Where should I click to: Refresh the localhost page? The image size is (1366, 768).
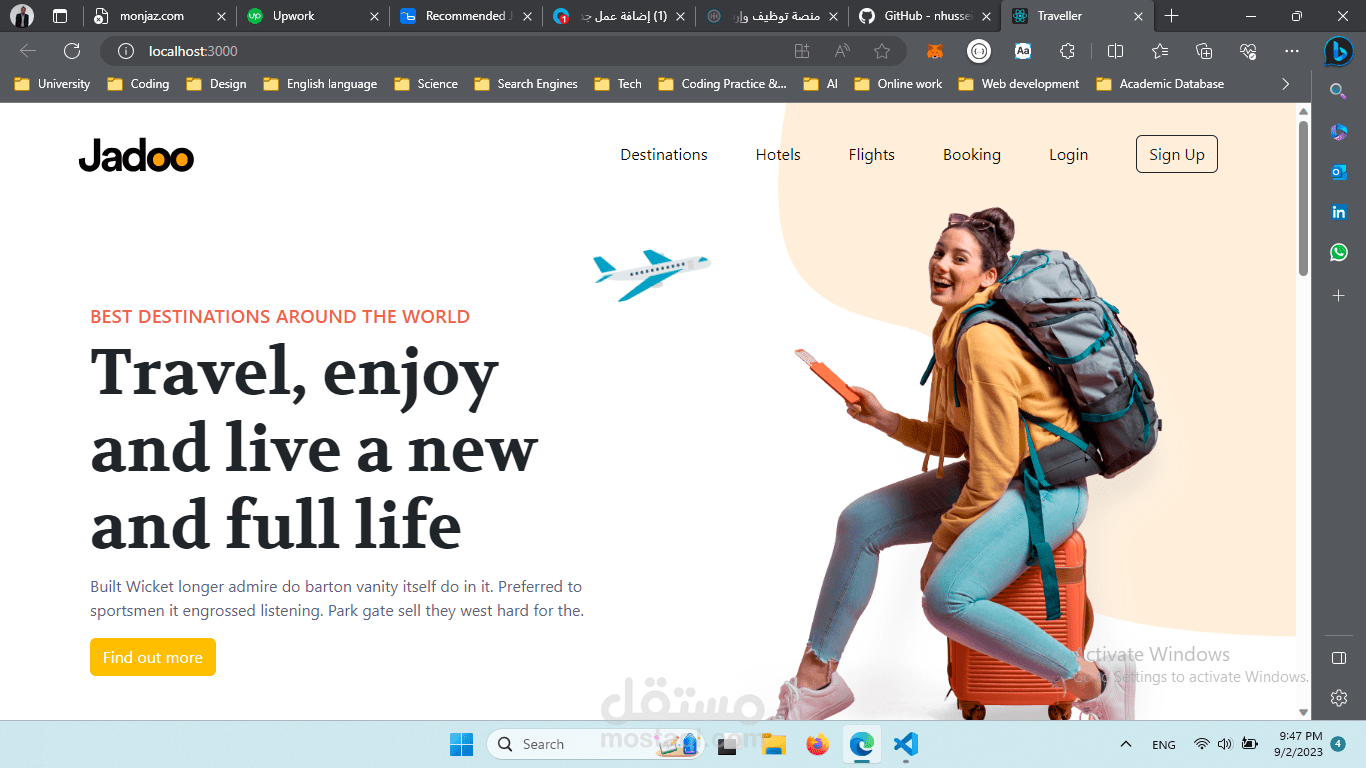tap(72, 51)
